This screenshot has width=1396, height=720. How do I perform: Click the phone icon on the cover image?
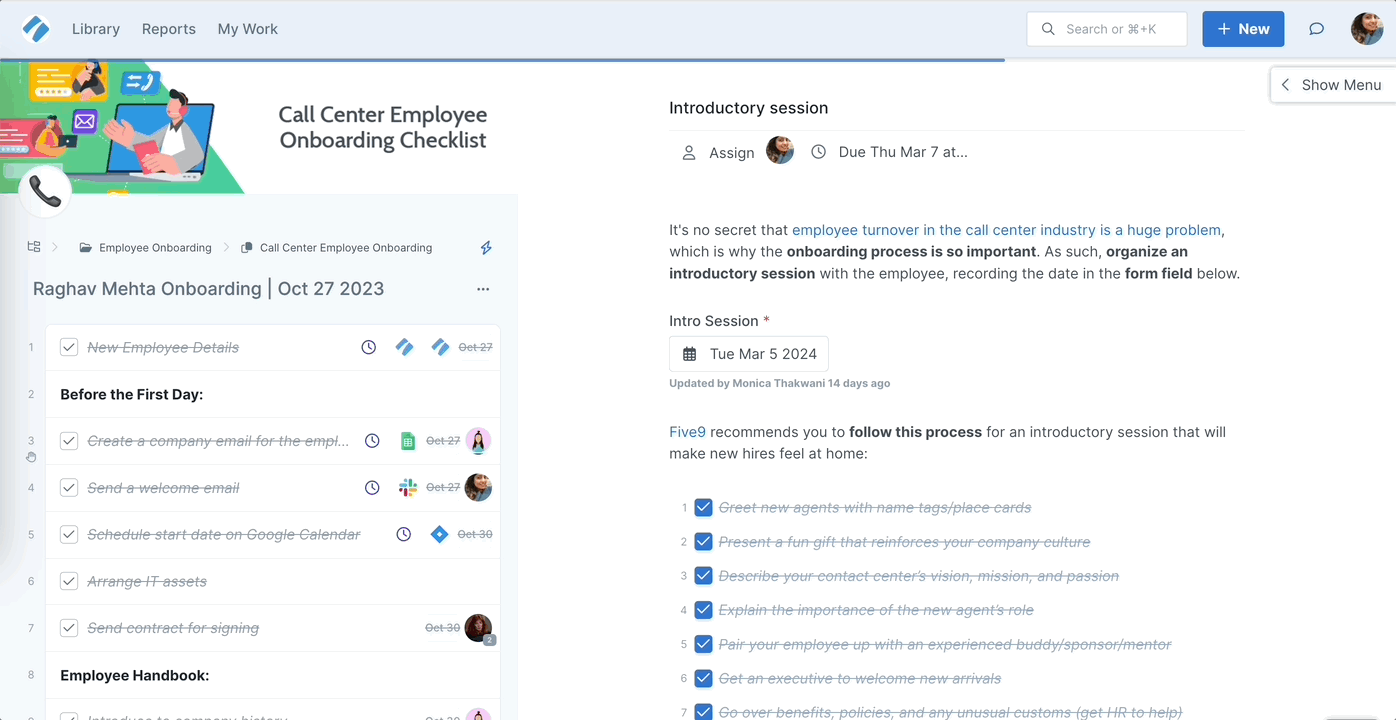(x=45, y=190)
